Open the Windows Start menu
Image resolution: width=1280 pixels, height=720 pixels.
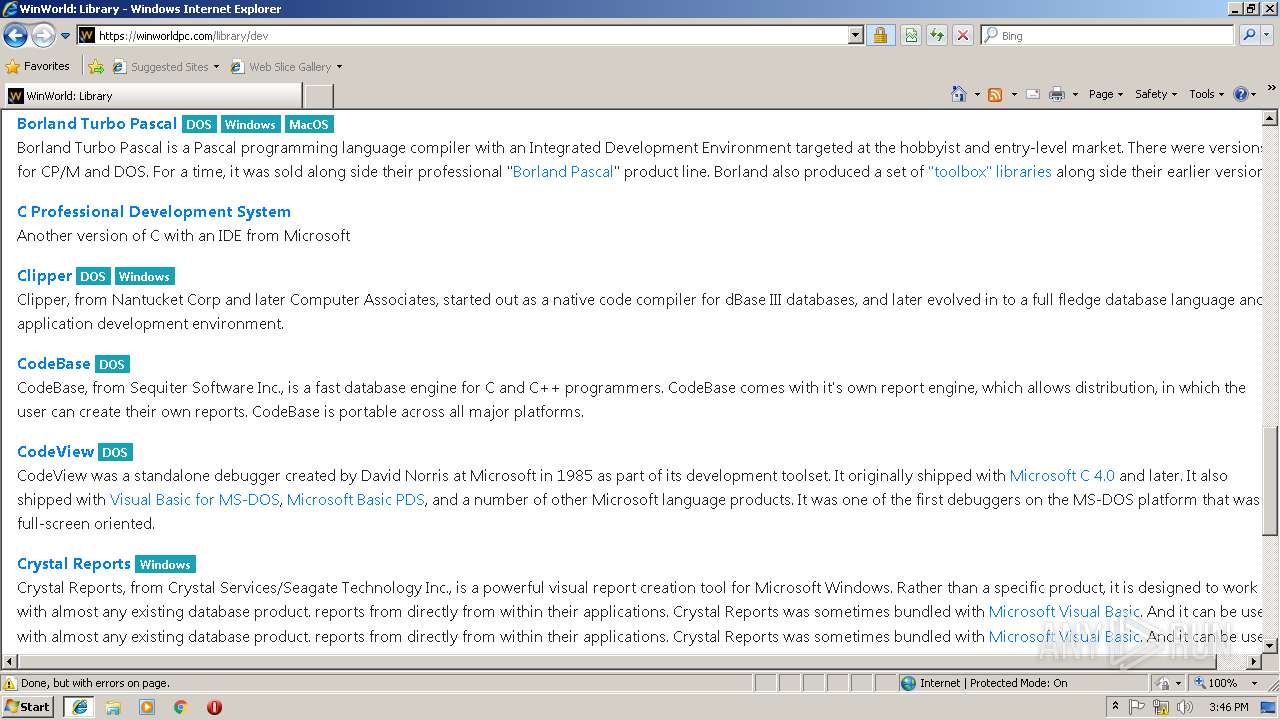28,706
